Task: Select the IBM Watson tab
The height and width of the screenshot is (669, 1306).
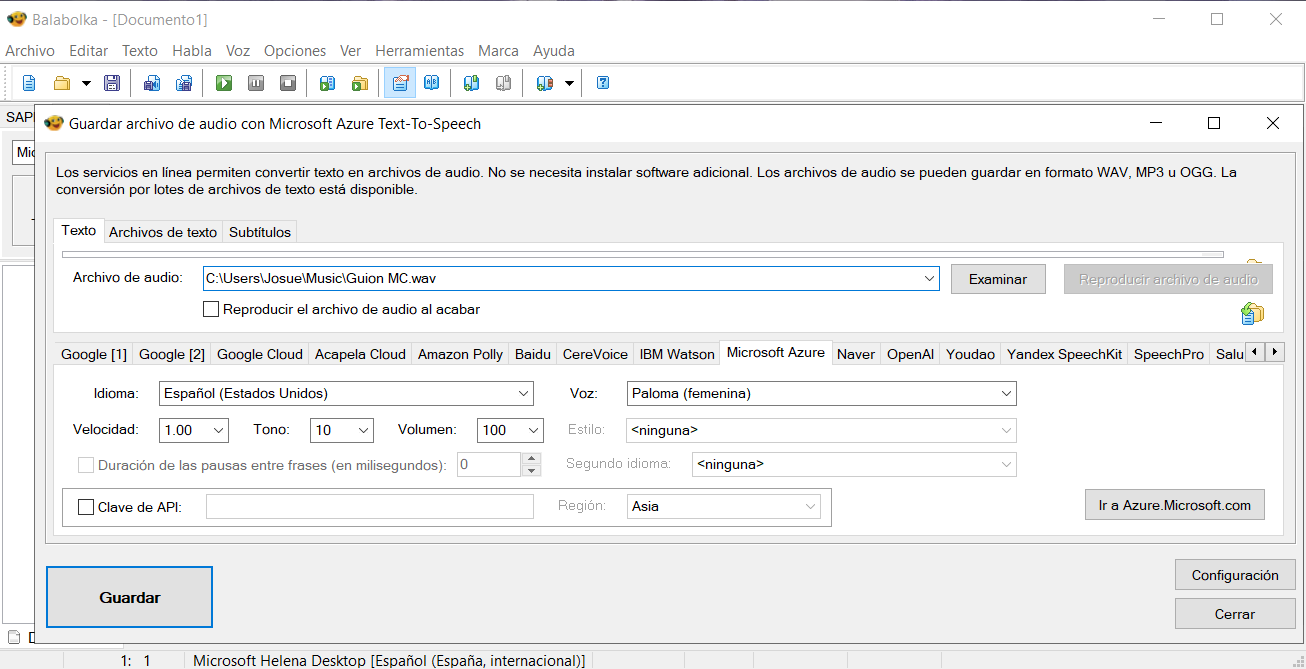Action: [x=677, y=354]
